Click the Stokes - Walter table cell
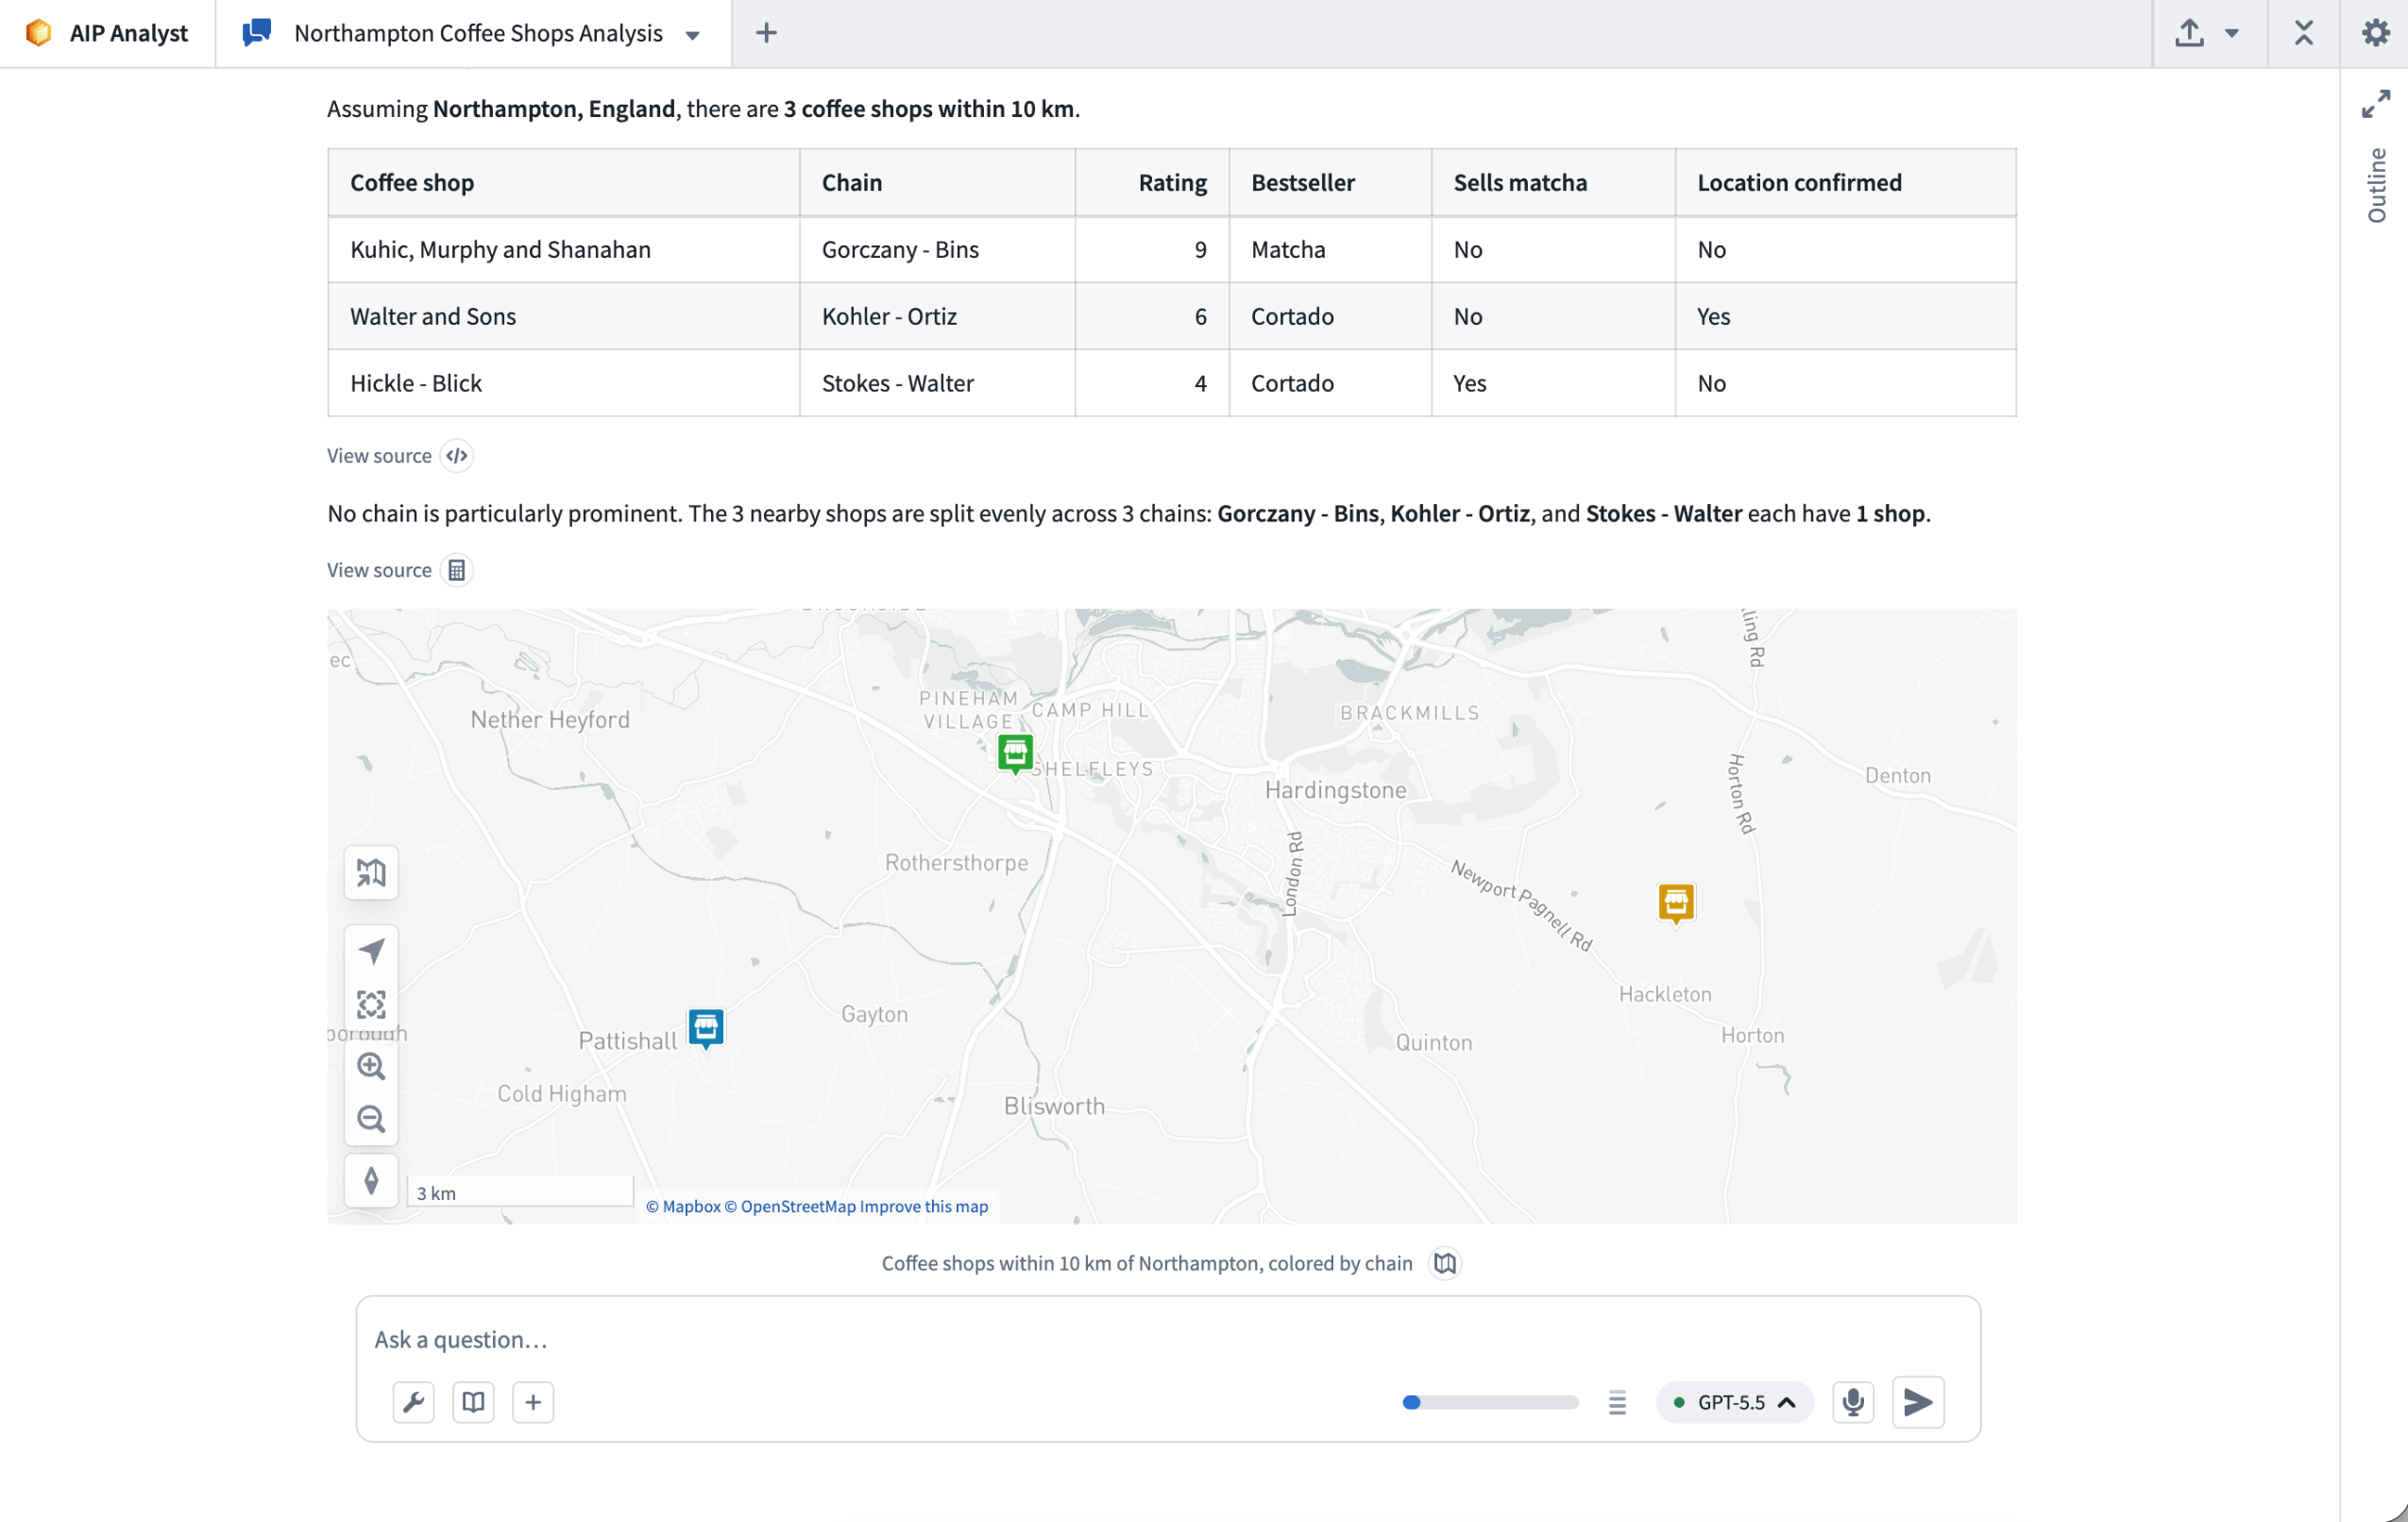The image size is (2408, 1522). point(937,383)
